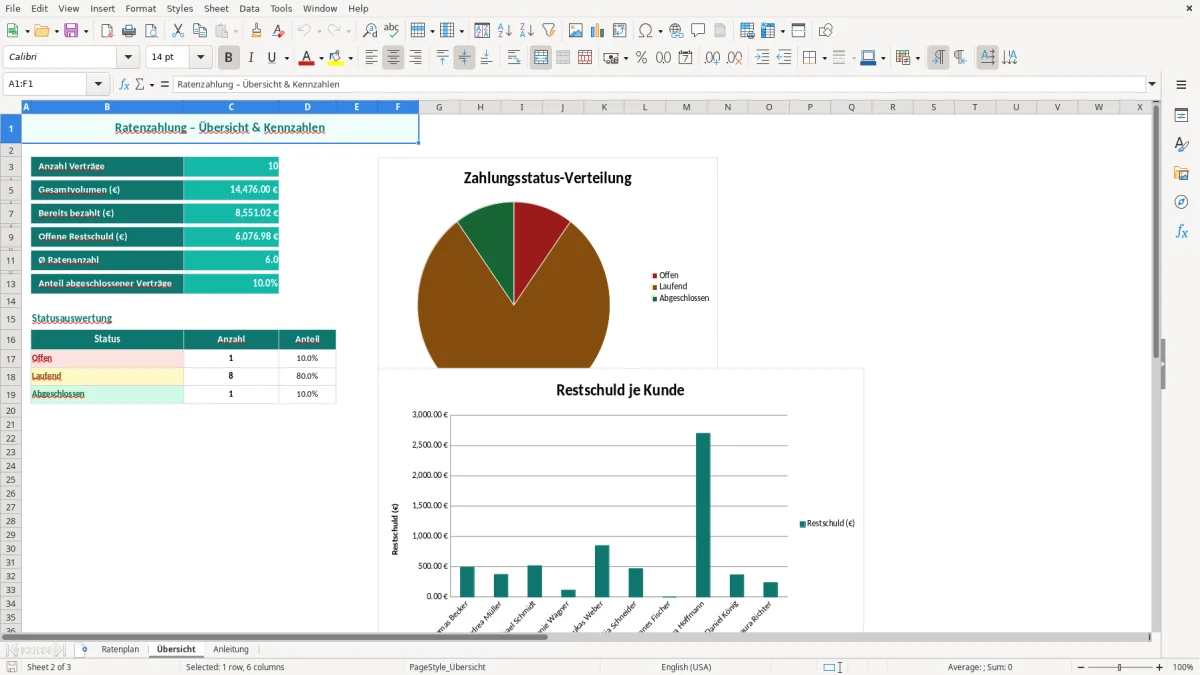This screenshot has width=1200, height=675.
Task: Insert Hyperlink globe icon
Action: pyautogui.click(x=676, y=31)
